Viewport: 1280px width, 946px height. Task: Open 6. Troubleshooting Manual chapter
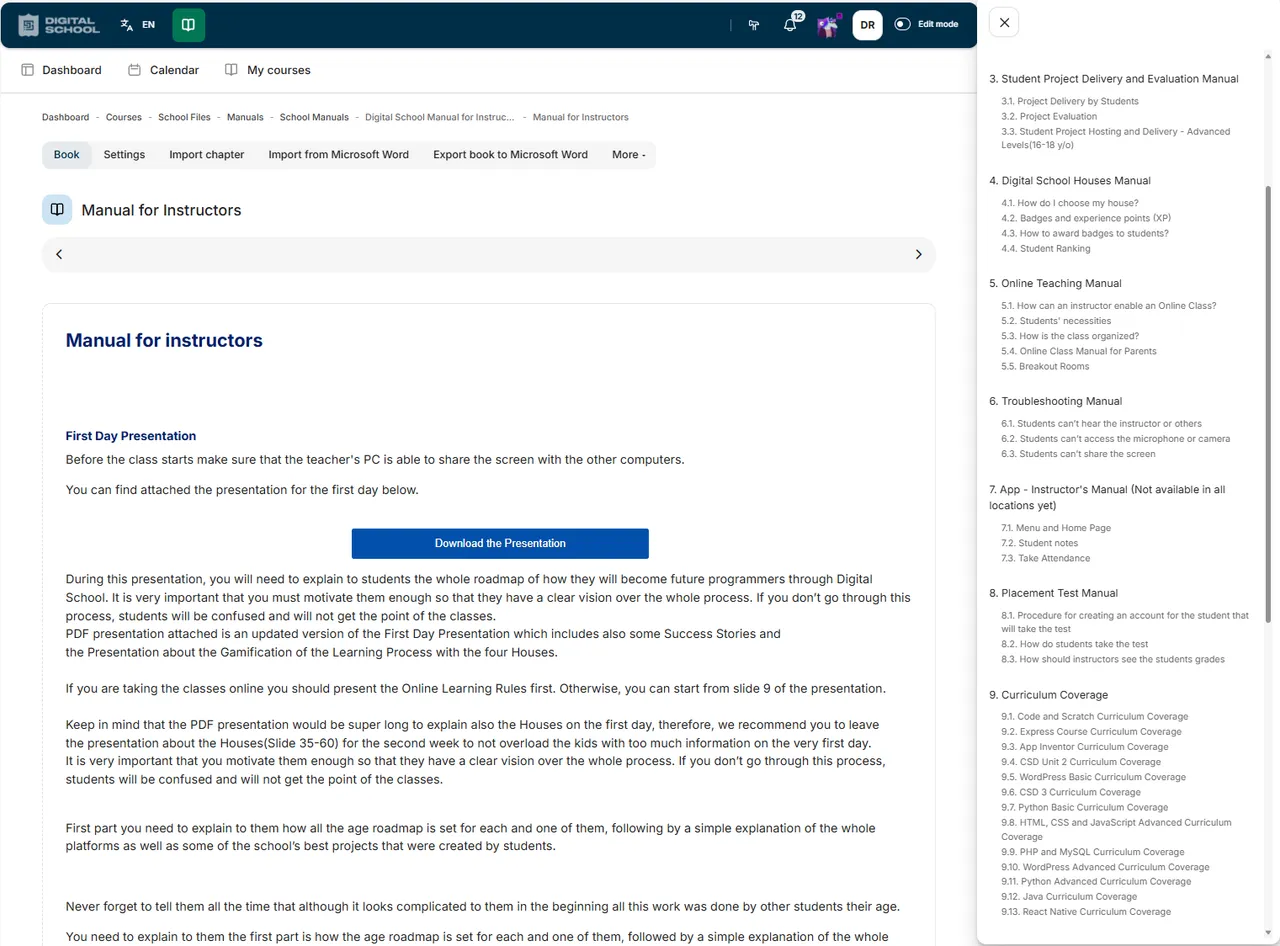point(1055,401)
